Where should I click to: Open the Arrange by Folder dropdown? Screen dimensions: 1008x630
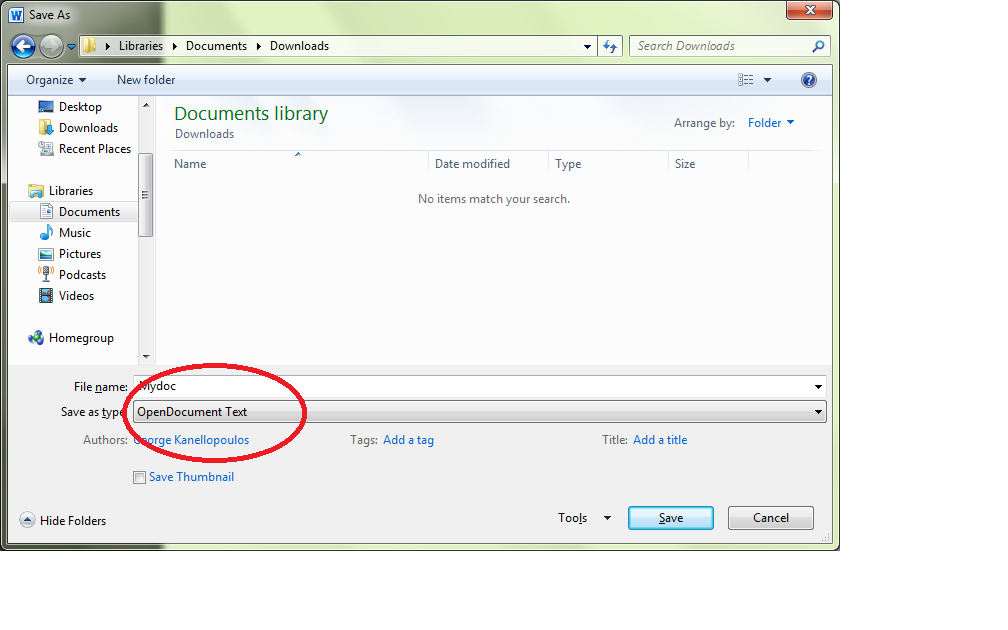[771, 123]
